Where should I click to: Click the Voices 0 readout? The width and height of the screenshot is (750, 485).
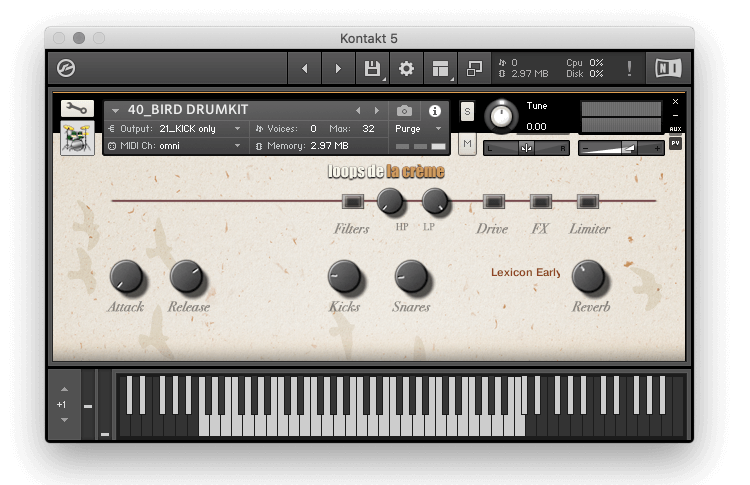(x=286, y=129)
